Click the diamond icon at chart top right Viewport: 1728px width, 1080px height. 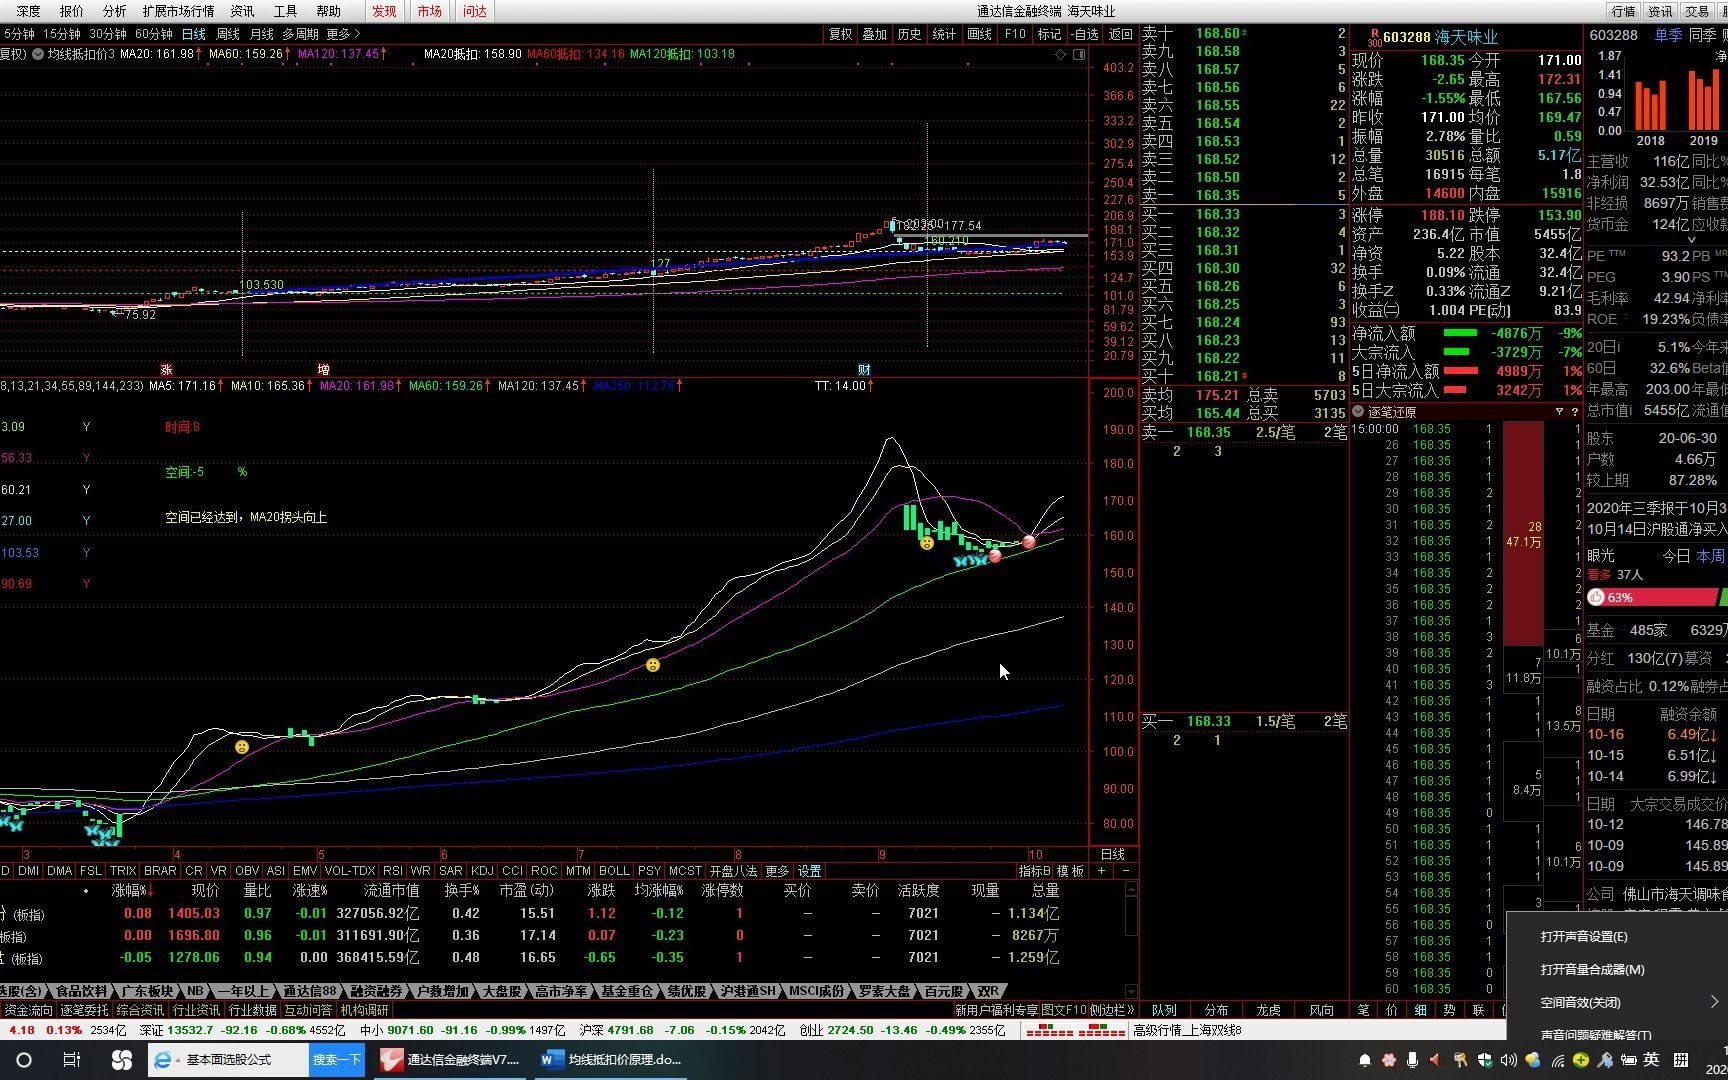1060,55
